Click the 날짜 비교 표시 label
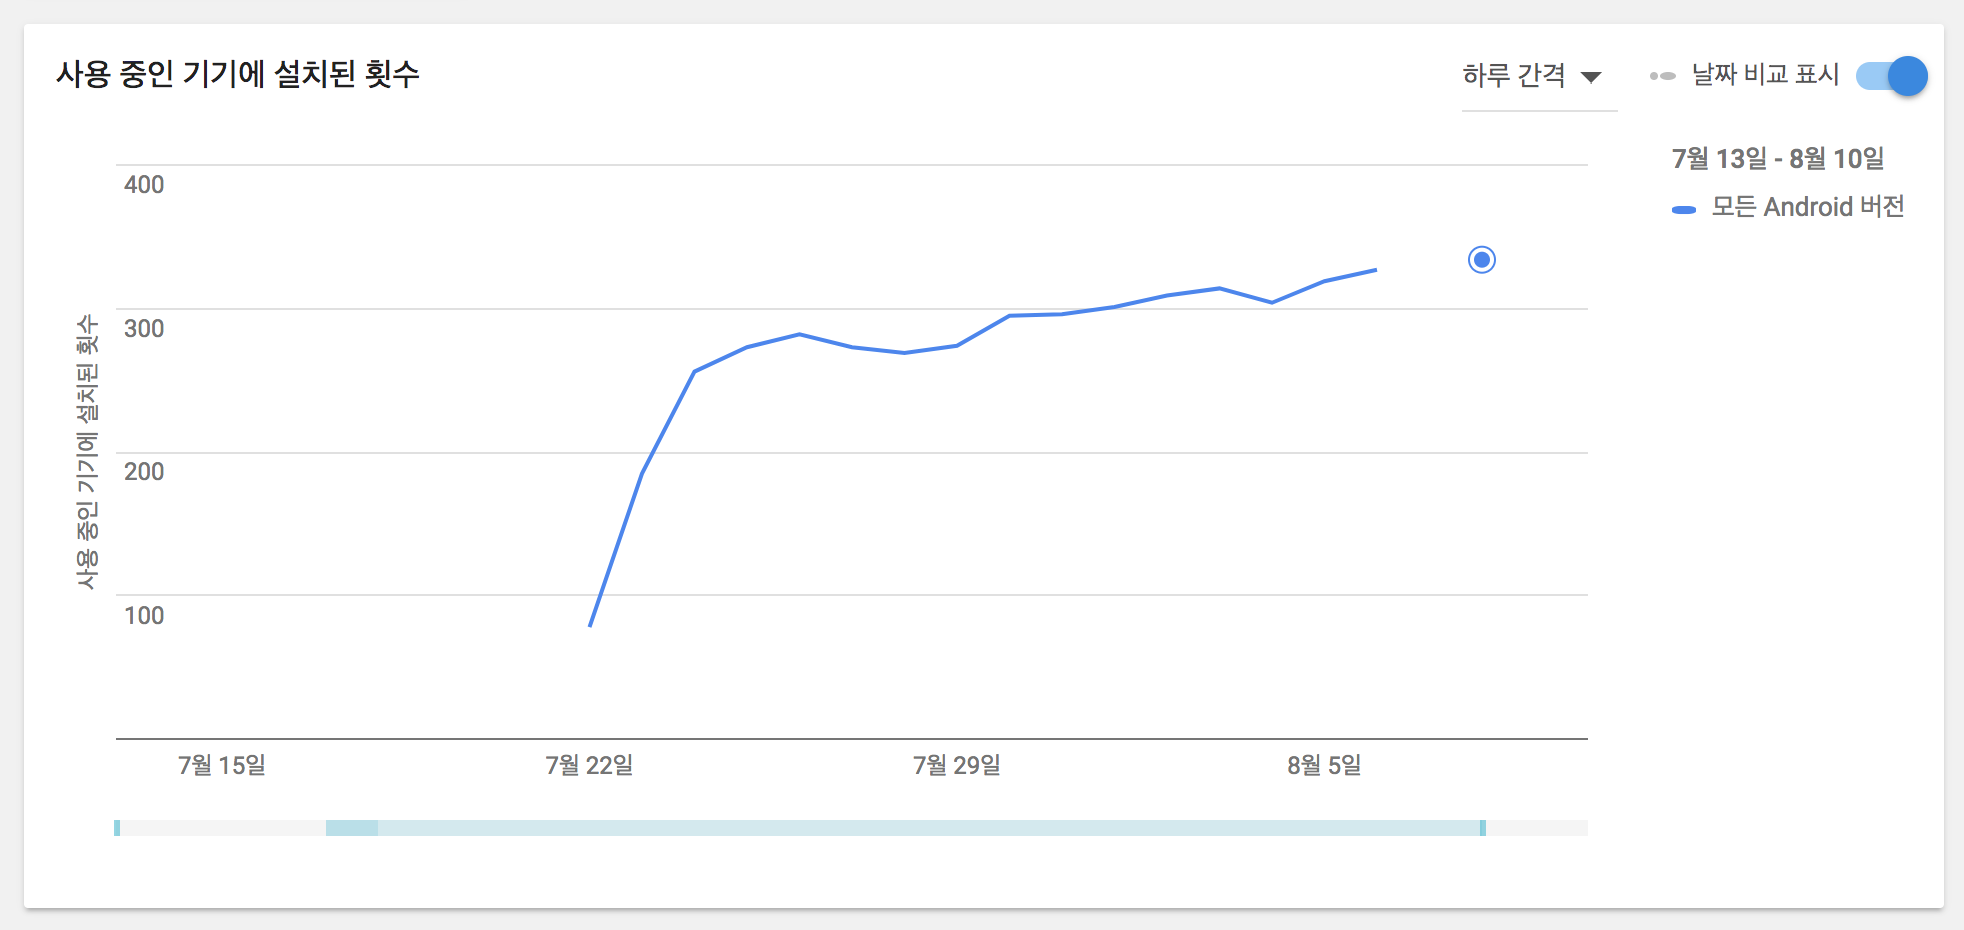This screenshot has width=1964, height=930. (x=1765, y=75)
